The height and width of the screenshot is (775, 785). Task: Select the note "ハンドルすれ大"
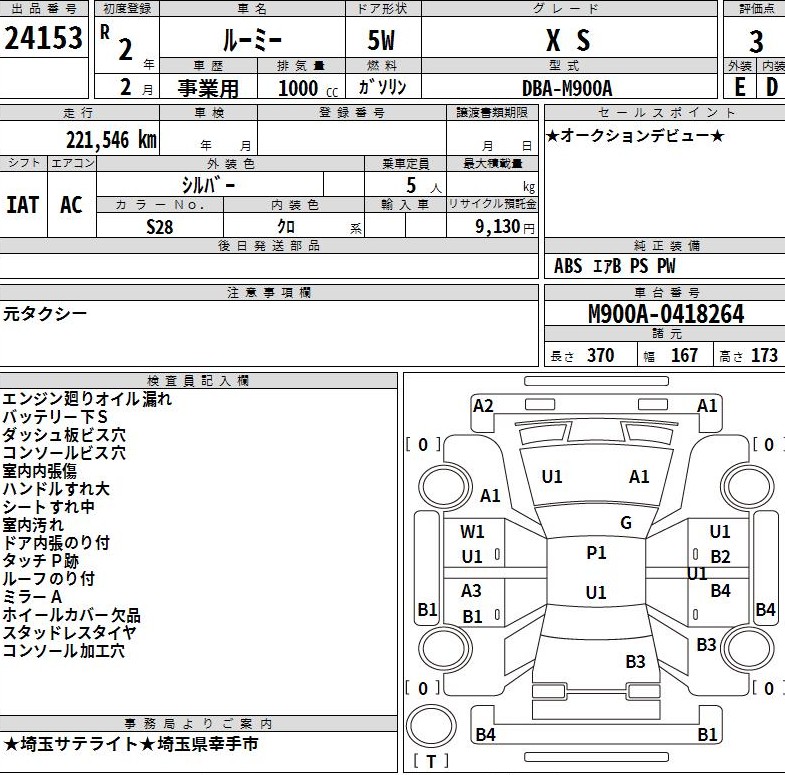(56, 489)
